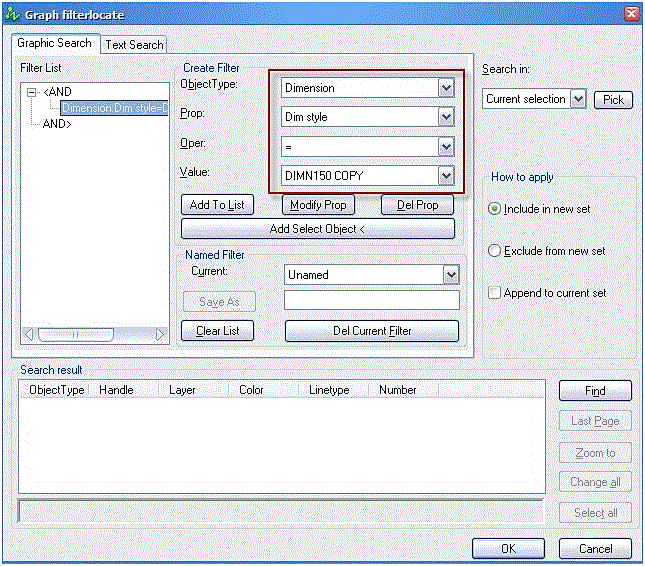Click the Color column header
Viewport: 645px width, 566px height.
pyautogui.click(x=264, y=390)
